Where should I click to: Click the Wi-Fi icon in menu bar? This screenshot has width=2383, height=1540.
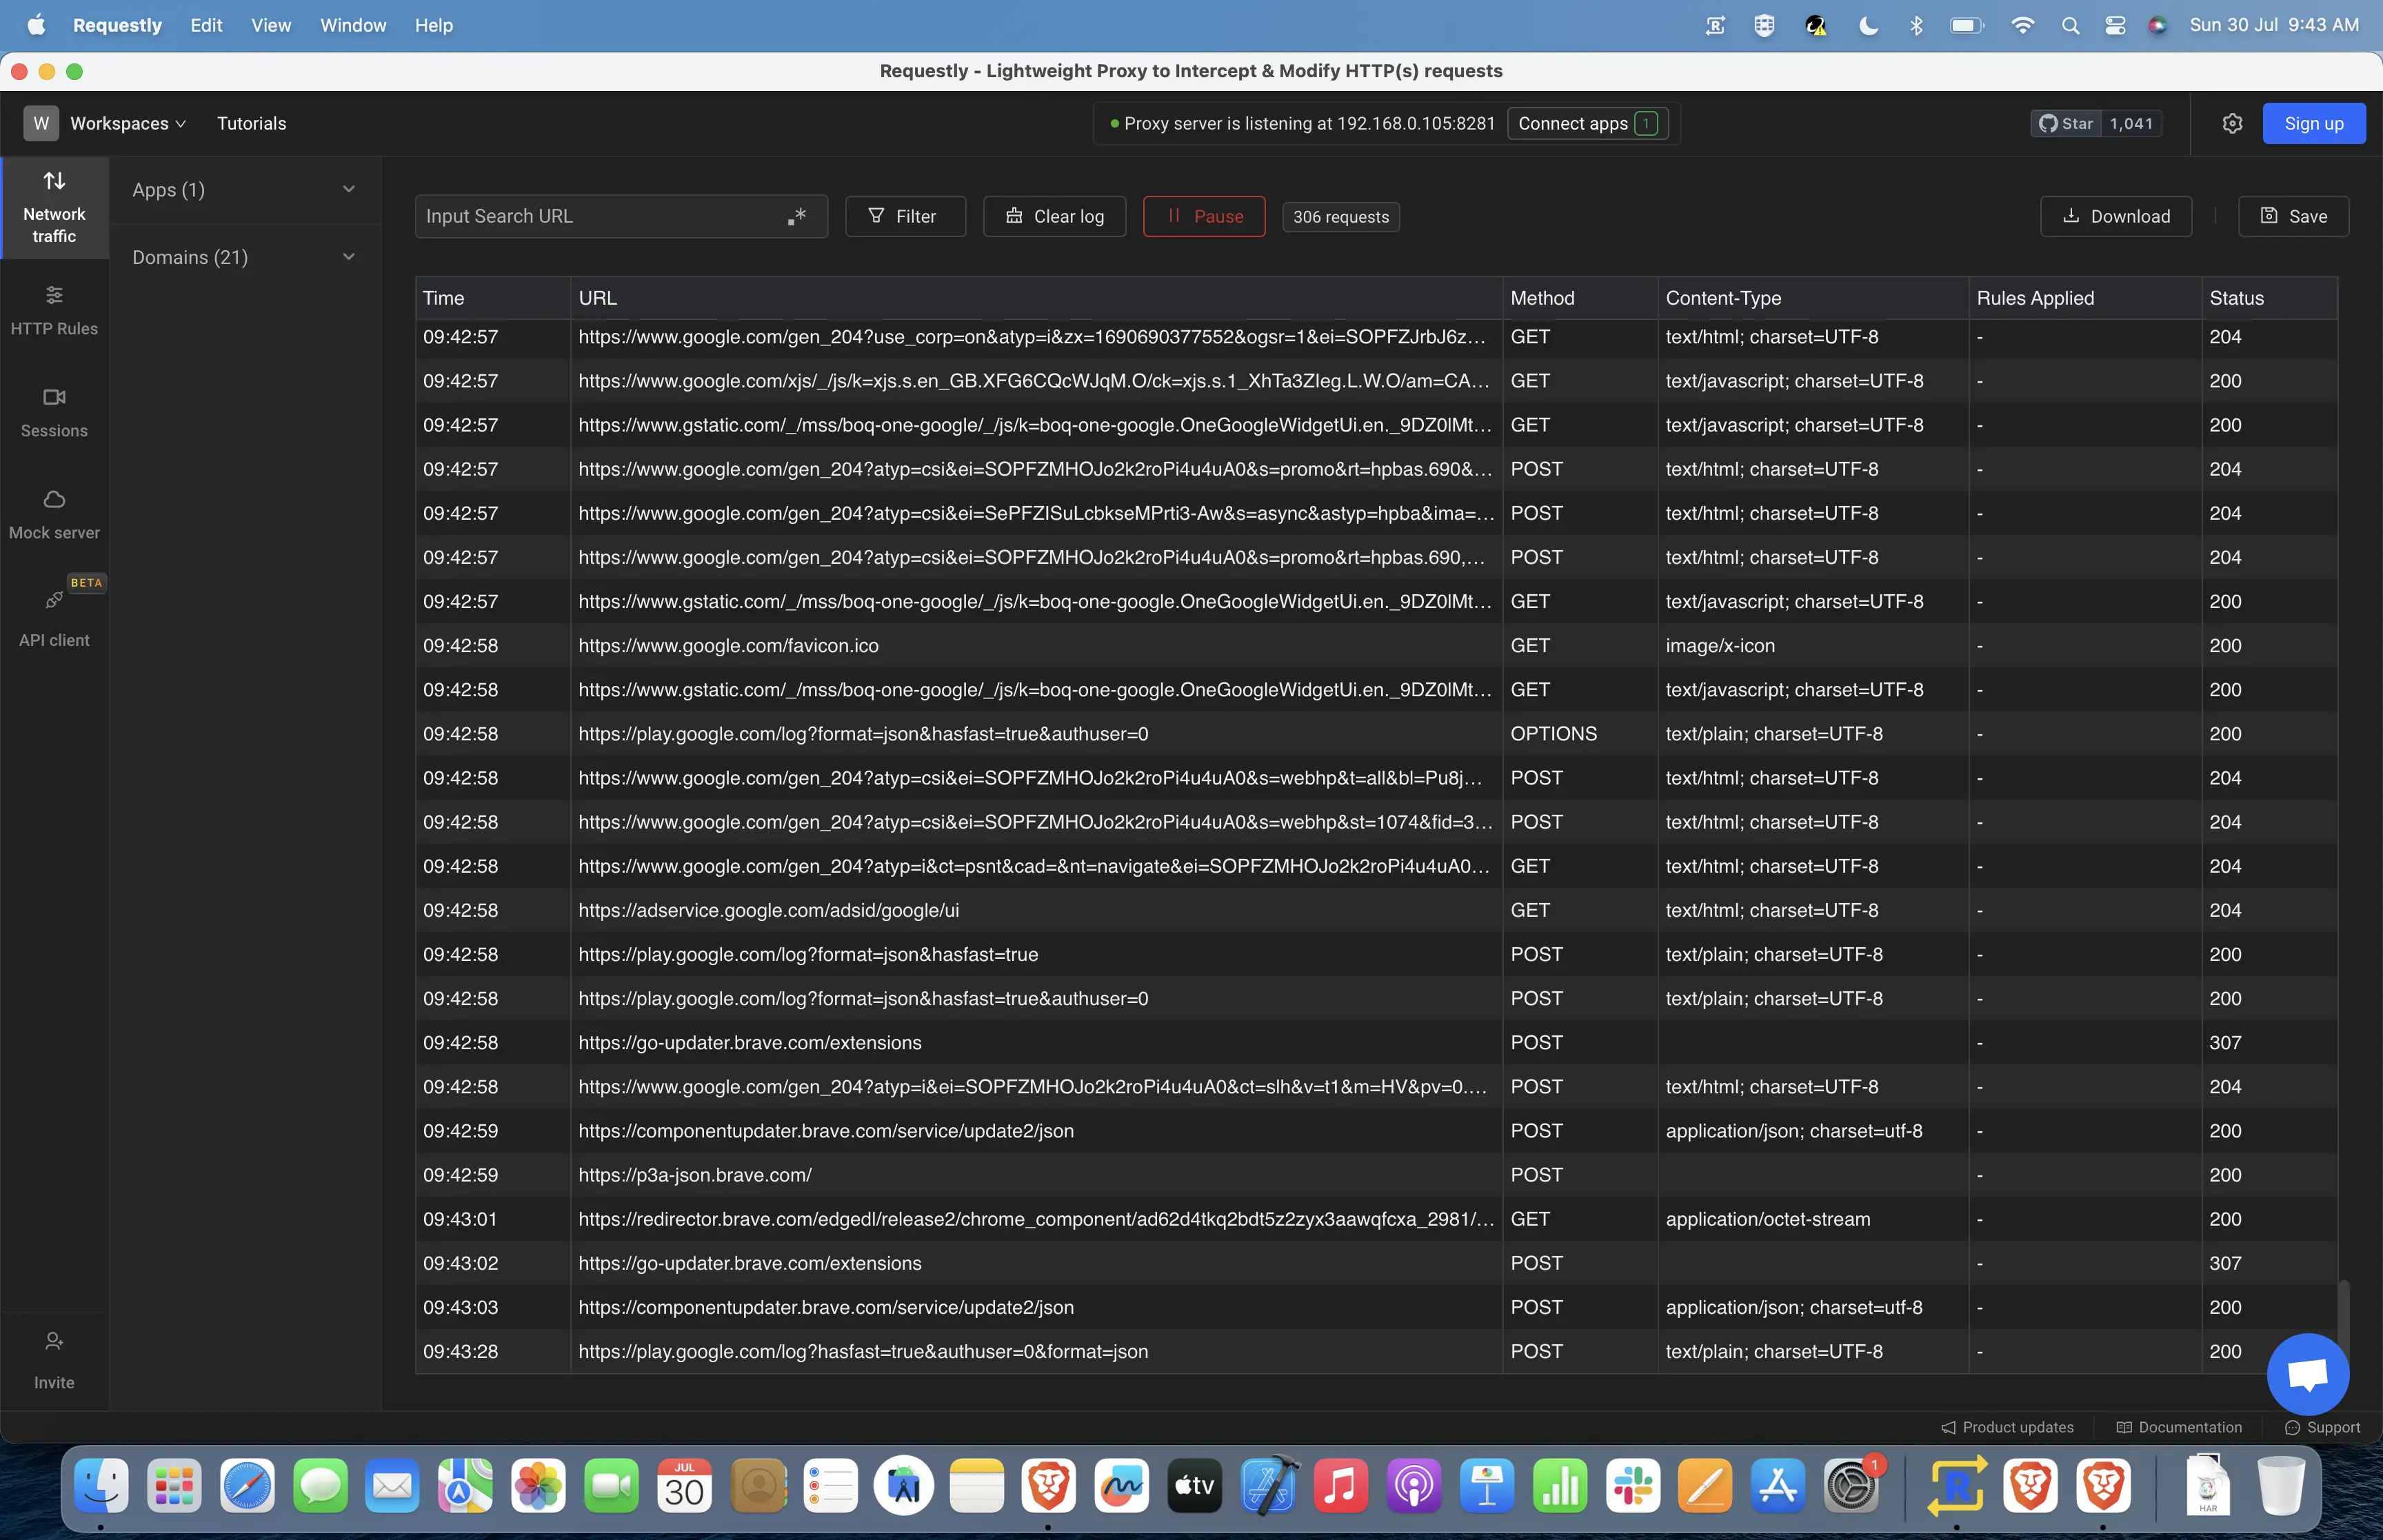tap(2022, 25)
